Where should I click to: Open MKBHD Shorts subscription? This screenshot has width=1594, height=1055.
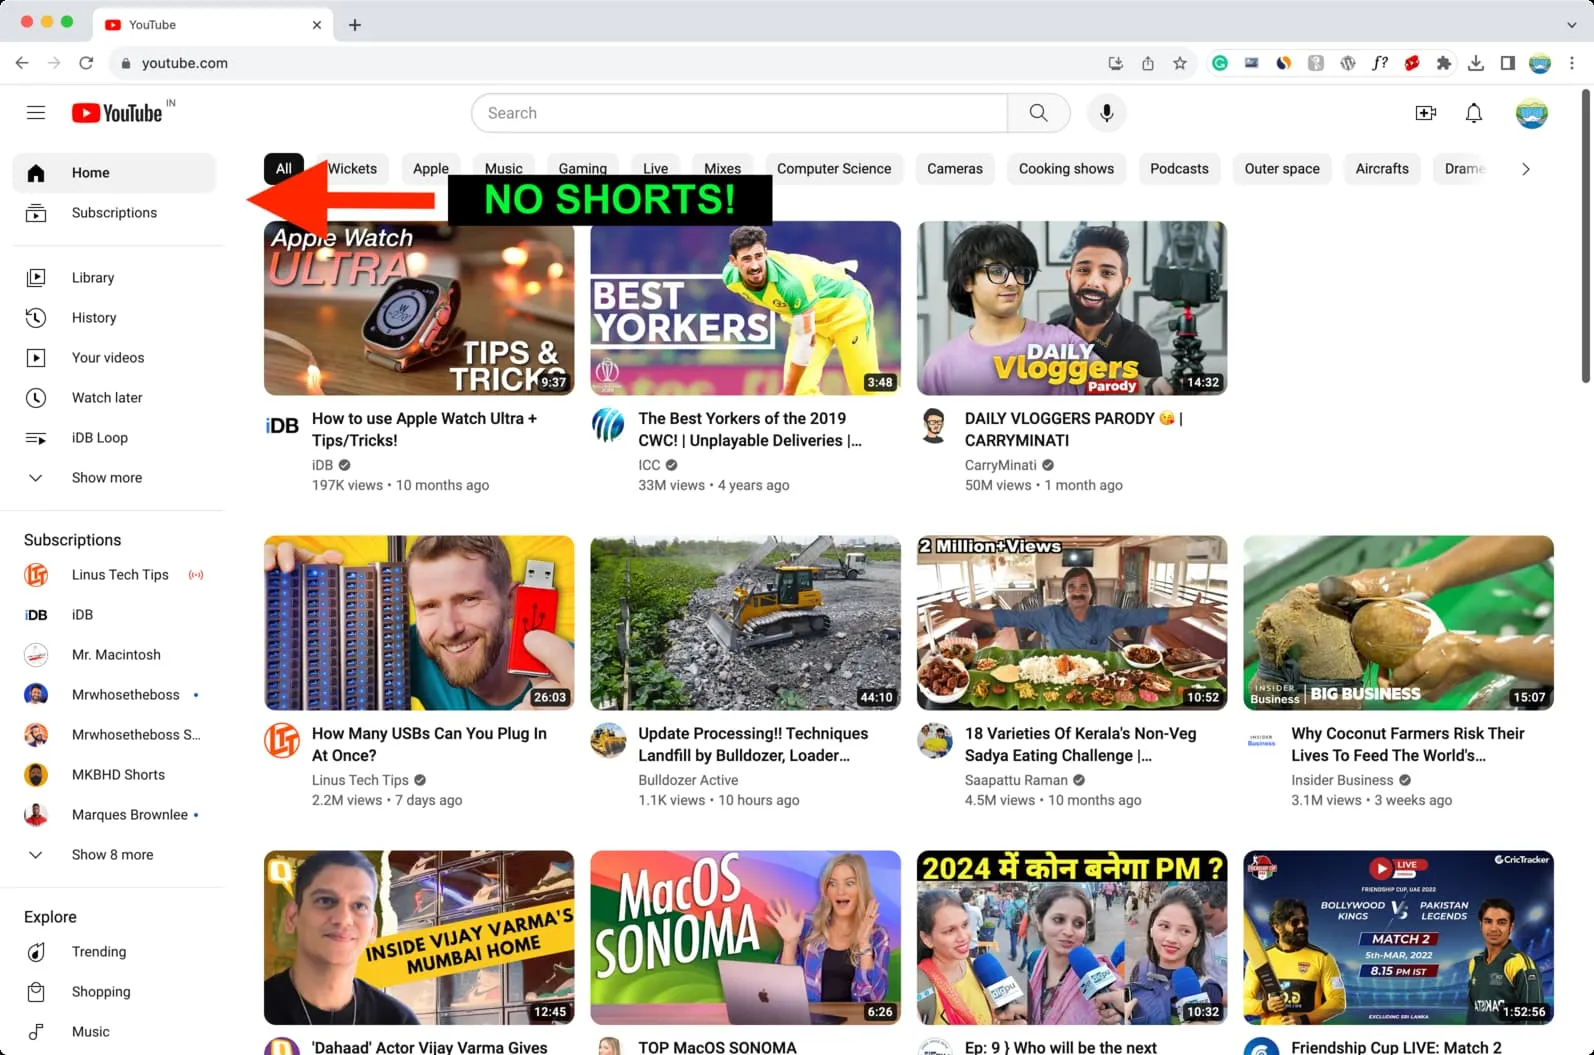[x=114, y=775]
